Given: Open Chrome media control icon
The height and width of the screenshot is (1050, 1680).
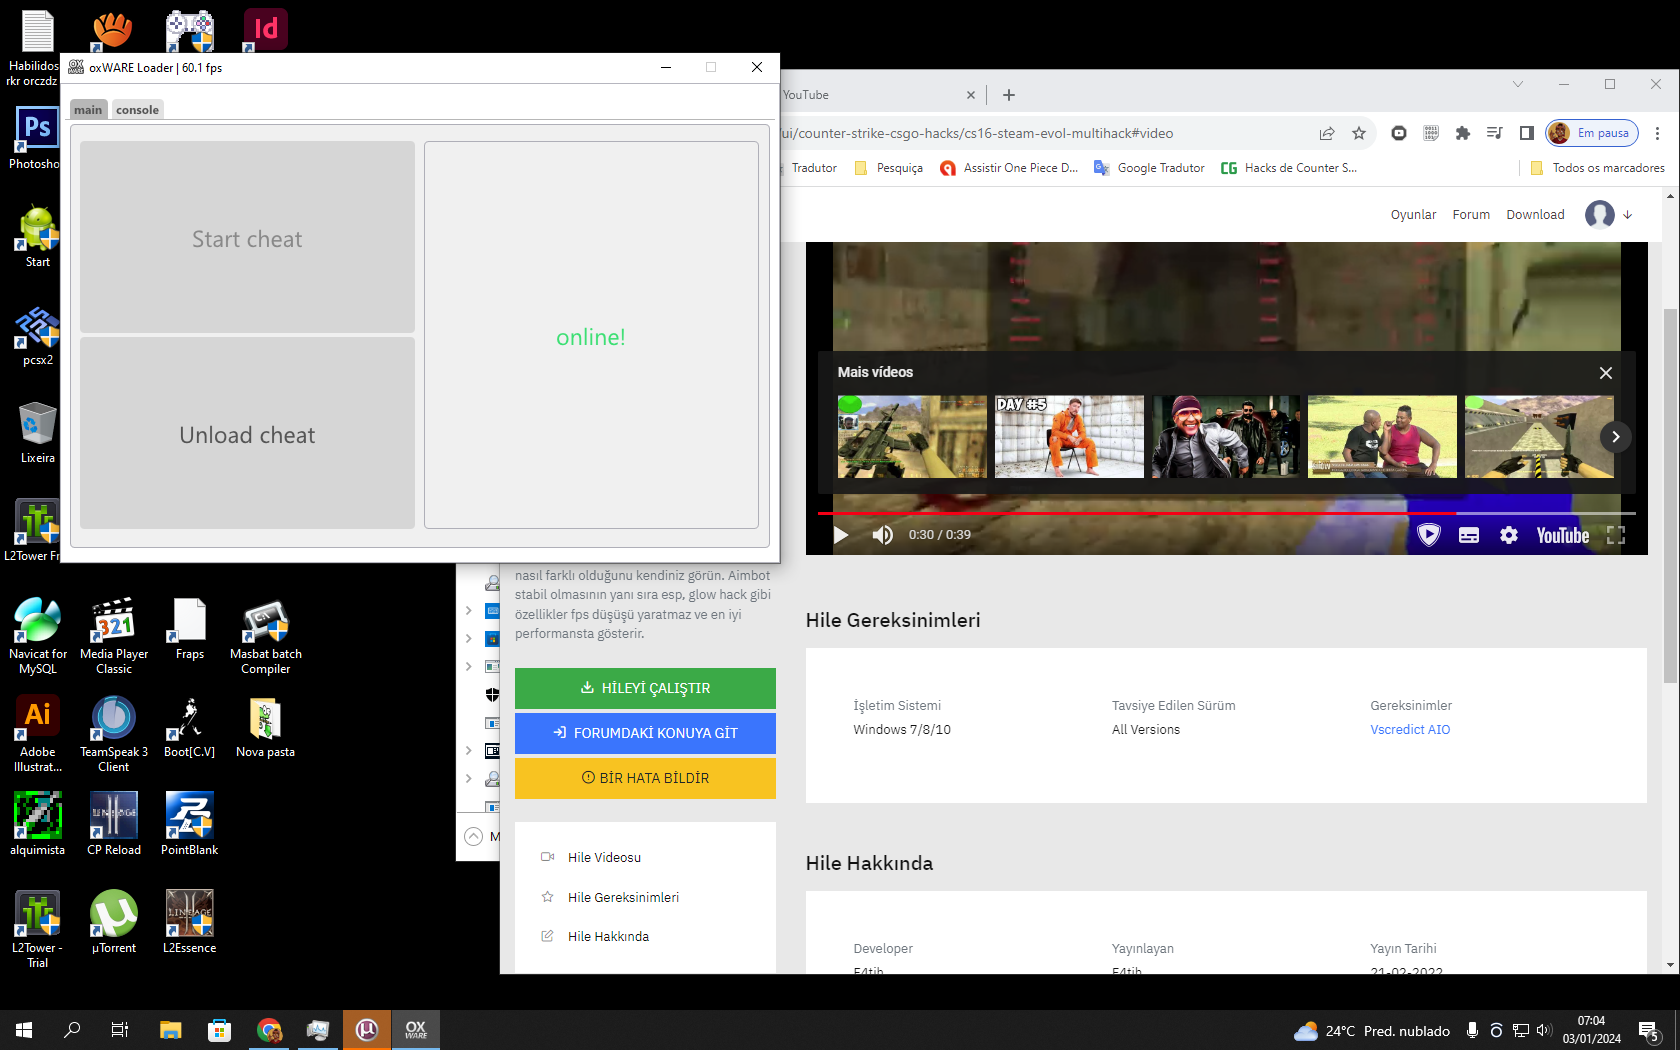Looking at the screenshot, I should click(1495, 133).
